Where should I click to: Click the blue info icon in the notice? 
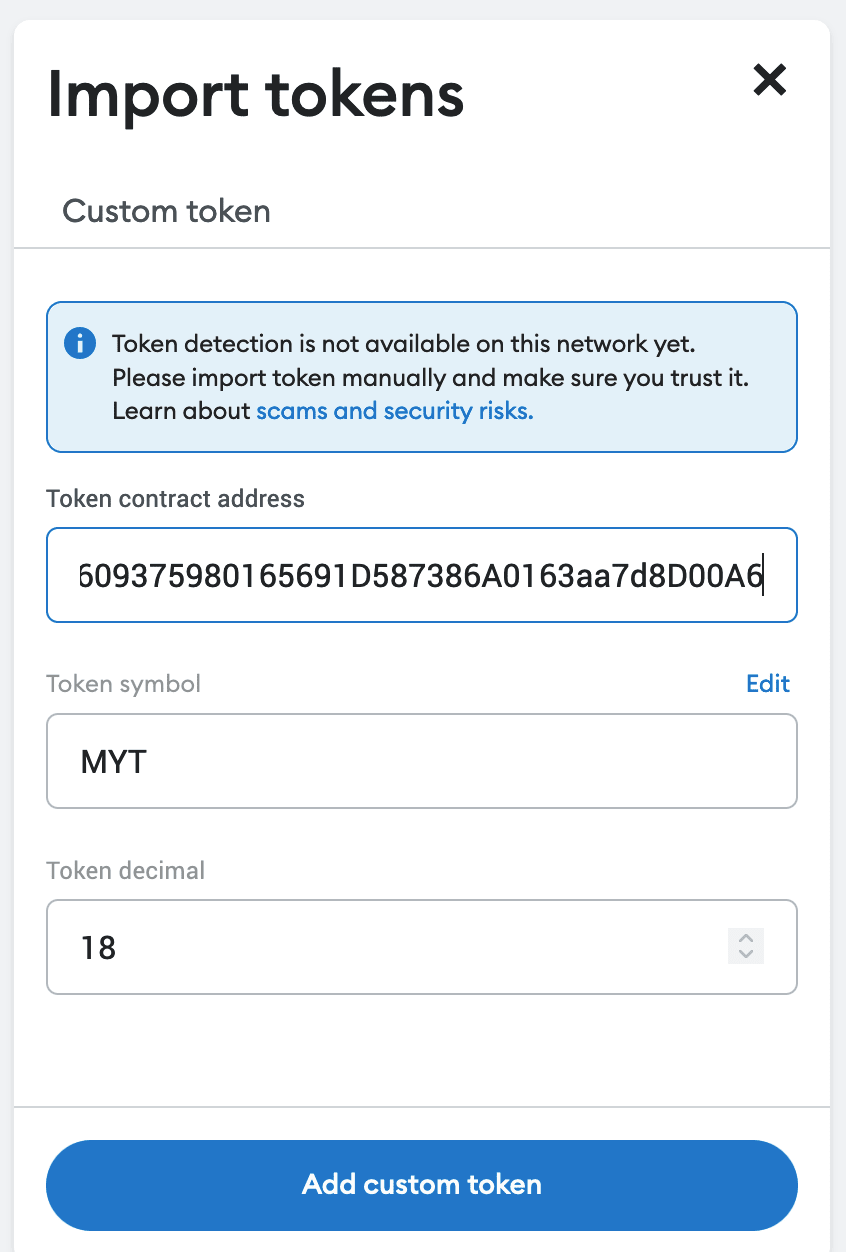79,344
